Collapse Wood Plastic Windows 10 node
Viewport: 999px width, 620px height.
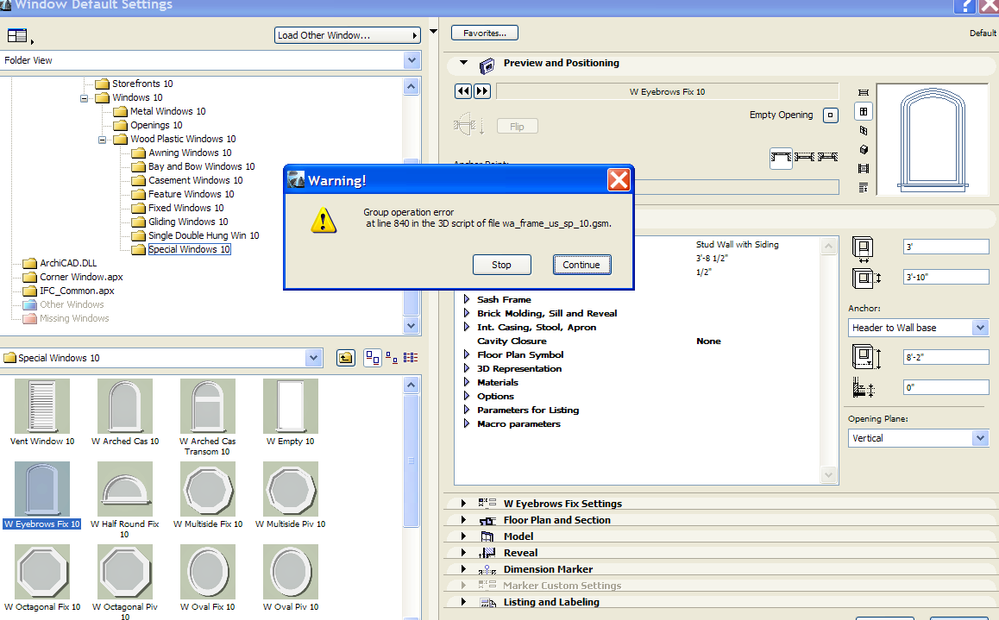click(102, 140)
